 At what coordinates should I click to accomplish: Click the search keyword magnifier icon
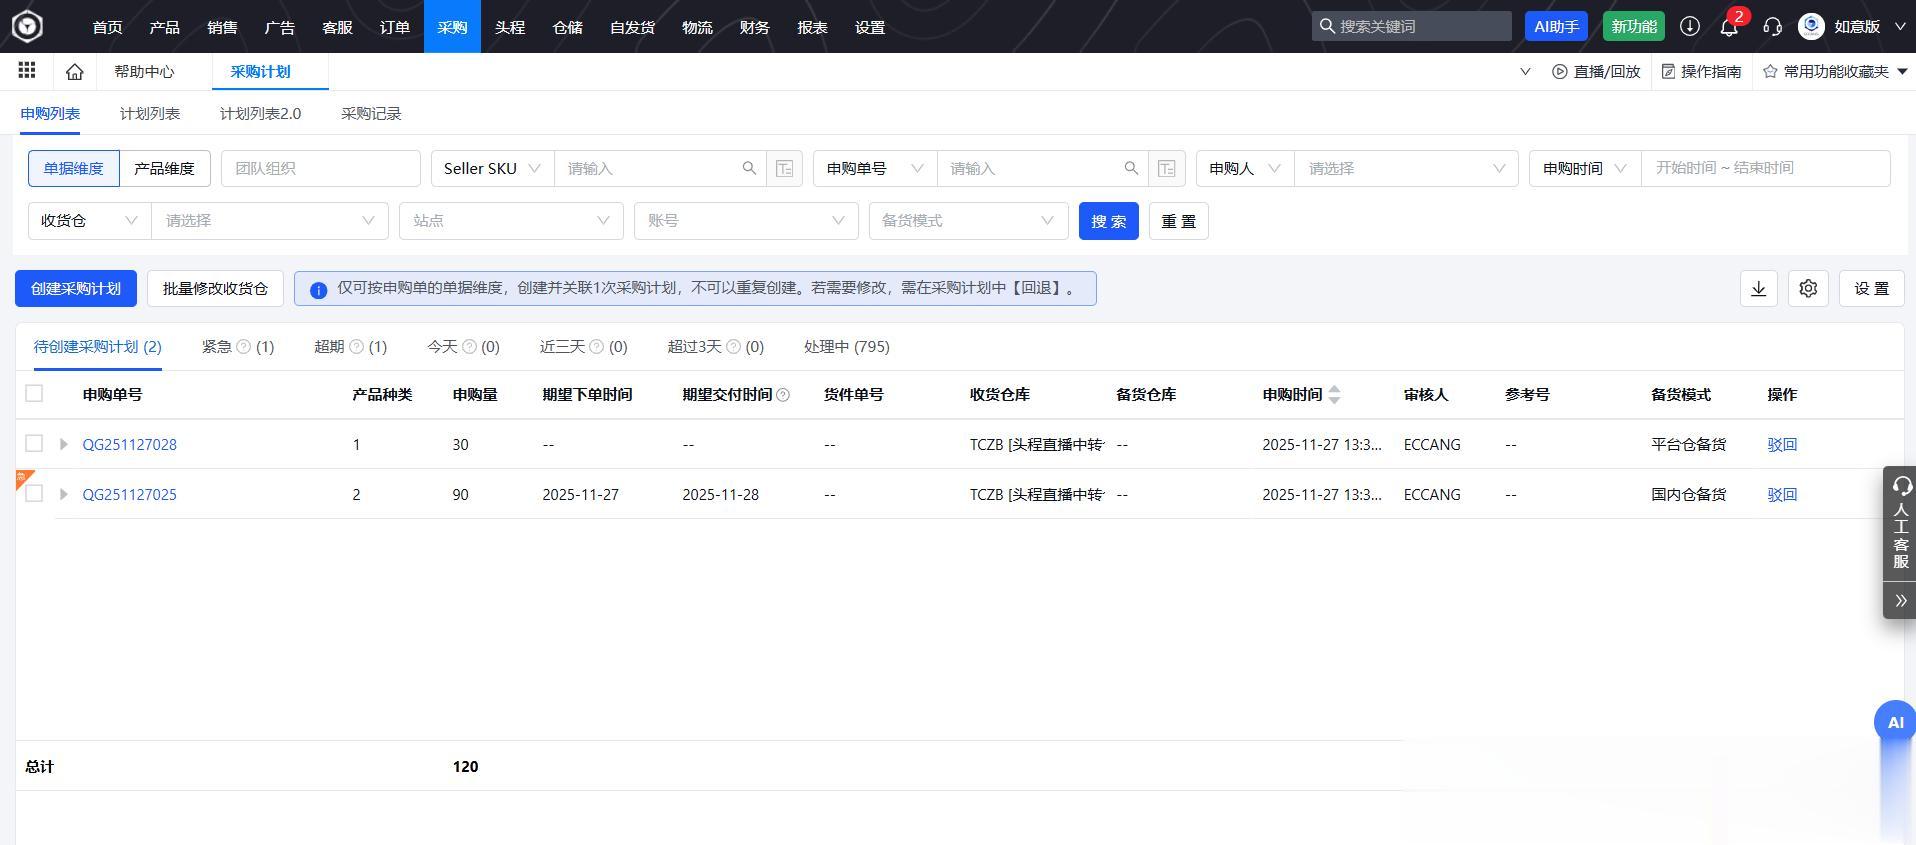point(1327,26)
